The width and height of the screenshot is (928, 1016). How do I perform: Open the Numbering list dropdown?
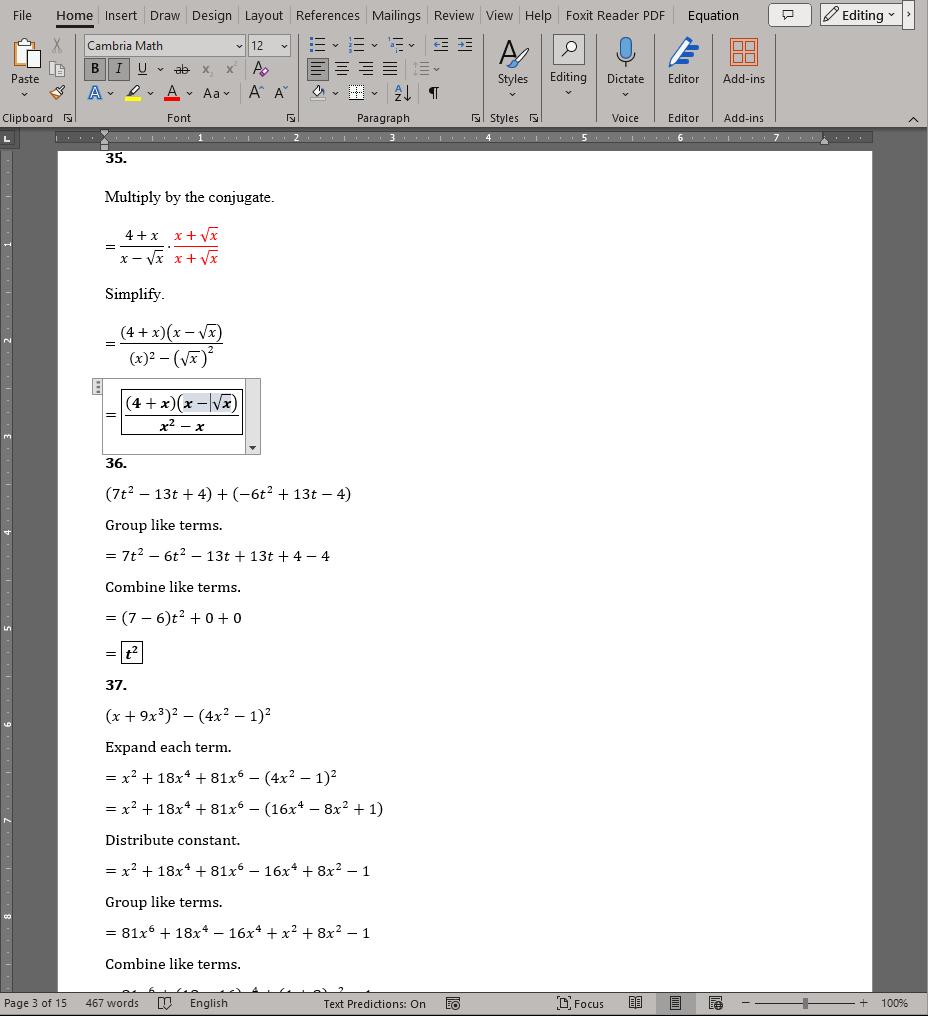coord(375,45)
